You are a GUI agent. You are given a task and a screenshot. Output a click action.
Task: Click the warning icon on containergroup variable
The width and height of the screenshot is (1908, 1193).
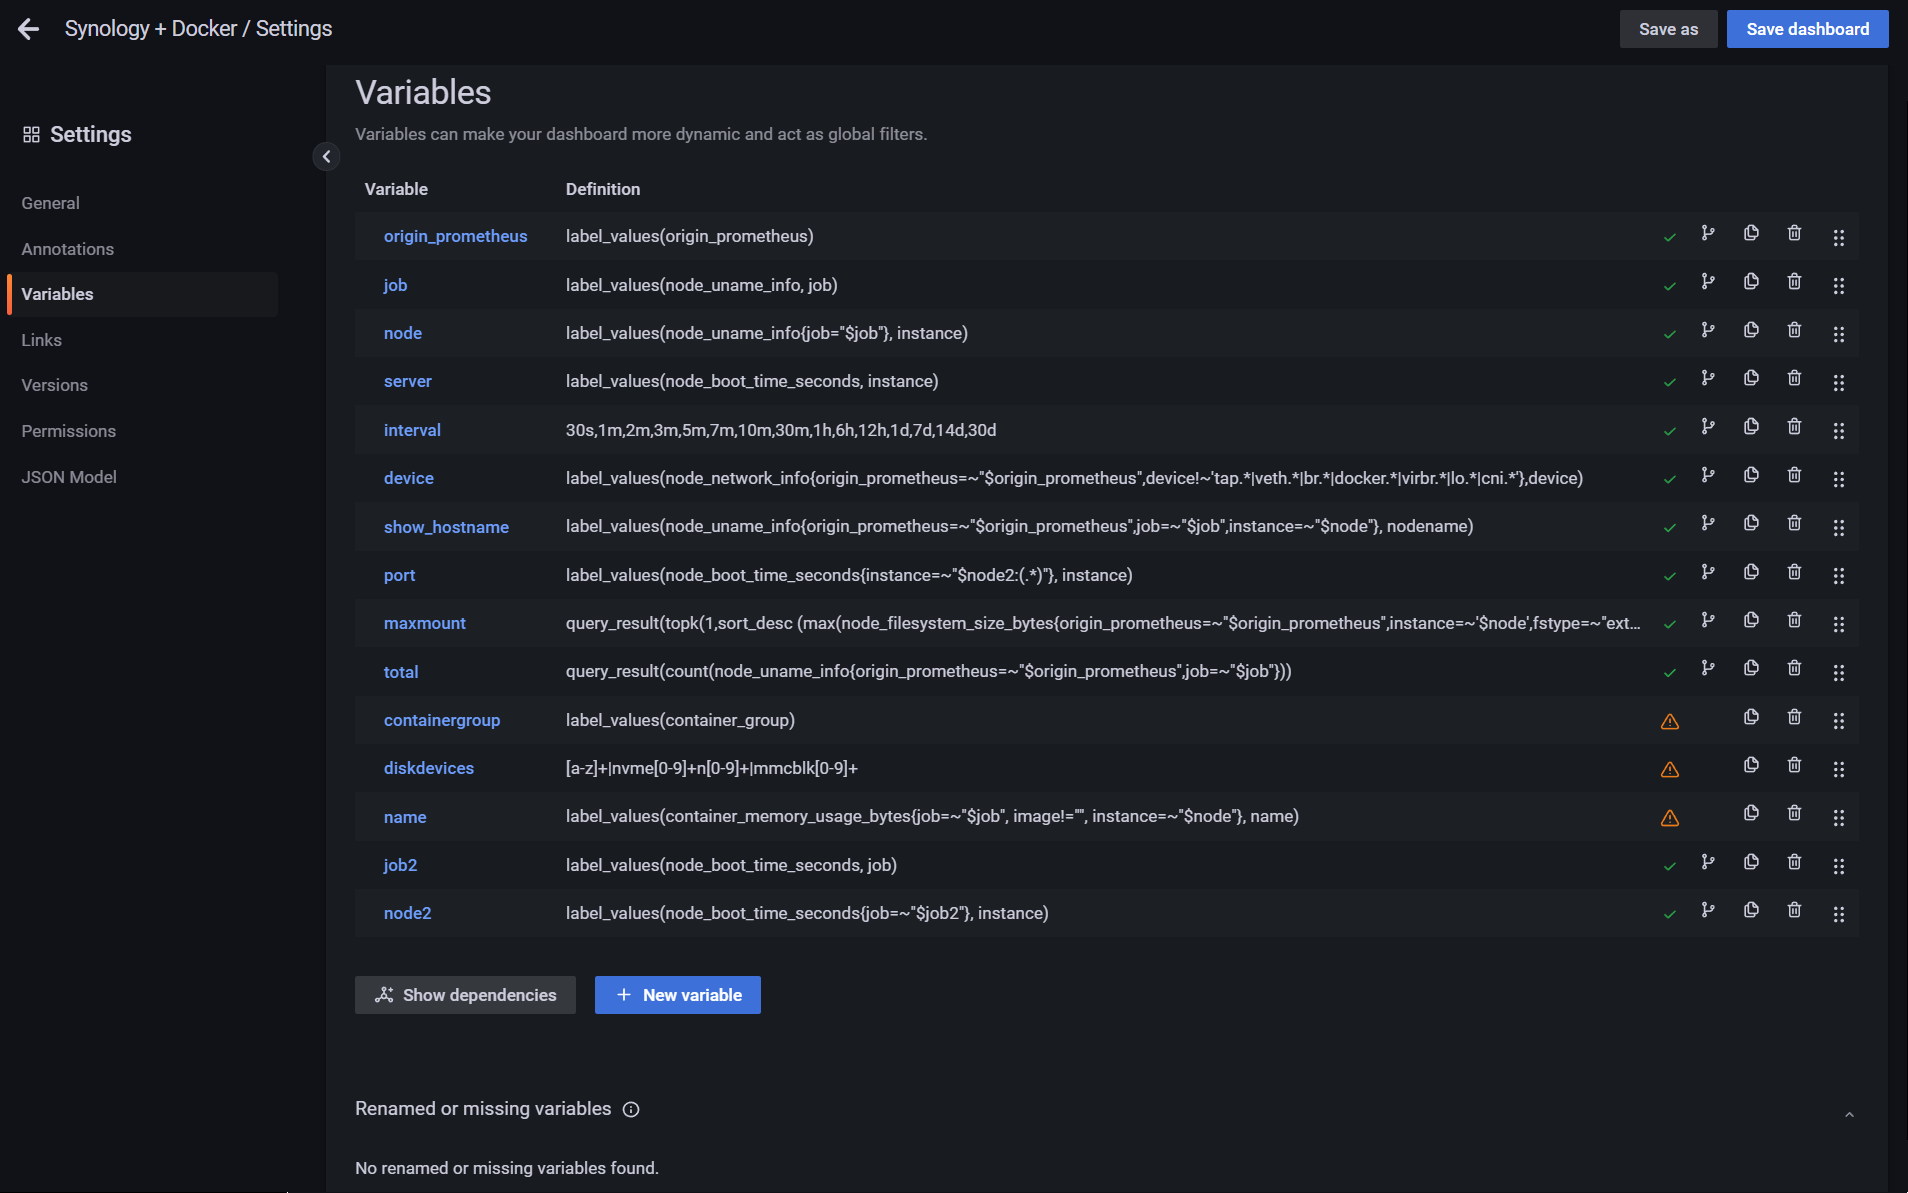coord(1668,721)
